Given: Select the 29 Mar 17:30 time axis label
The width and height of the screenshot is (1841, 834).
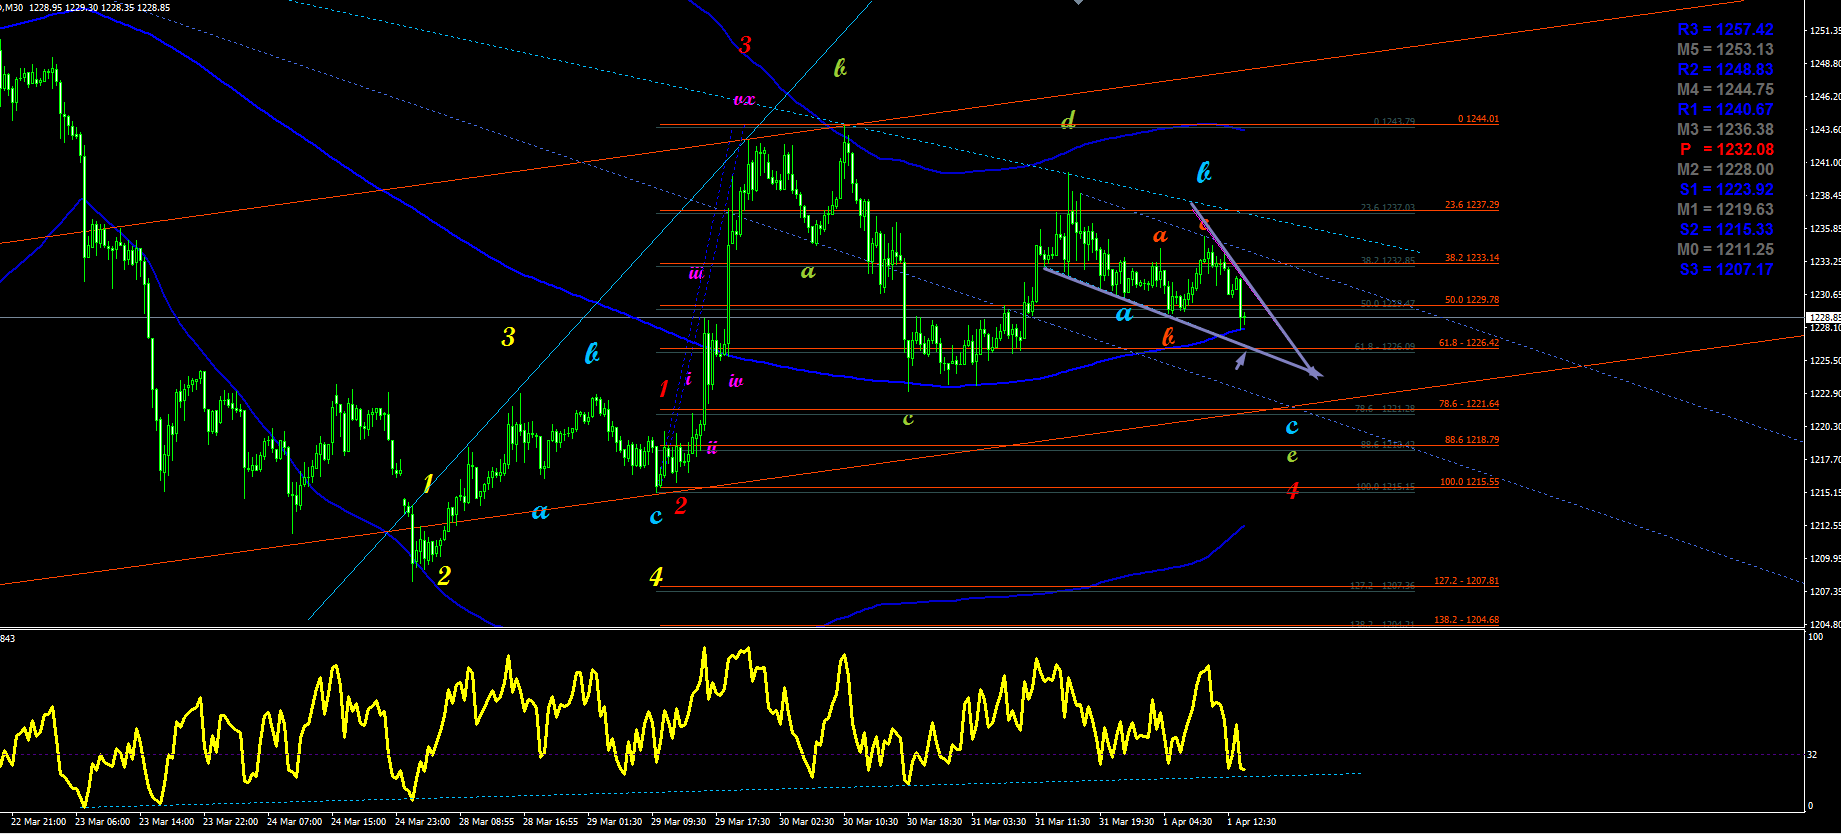Looking at the screenshot, I should click(742, 822).
